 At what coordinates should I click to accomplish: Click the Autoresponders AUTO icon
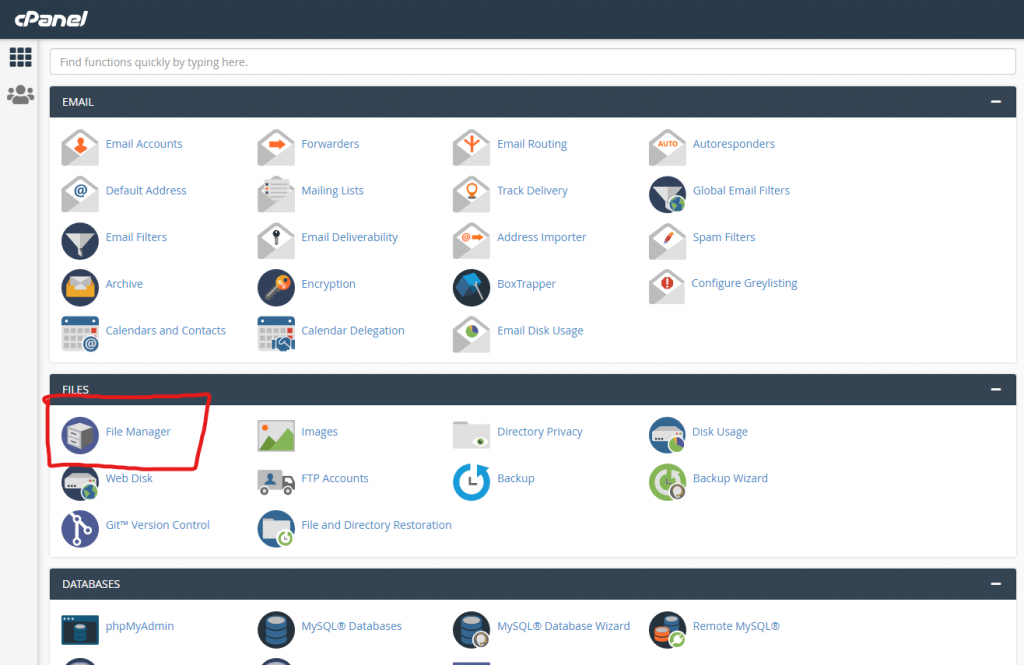pyautogui.click(x=667, y=147)
